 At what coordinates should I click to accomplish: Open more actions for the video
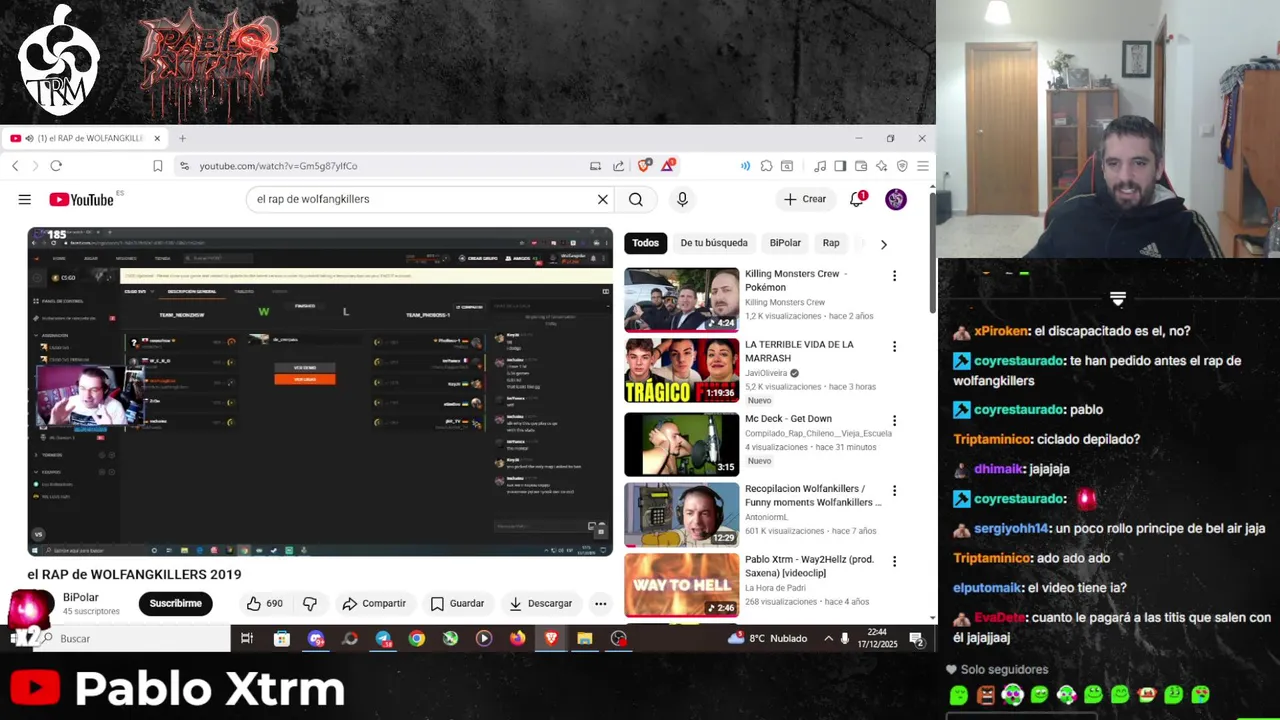coord(600,603)
